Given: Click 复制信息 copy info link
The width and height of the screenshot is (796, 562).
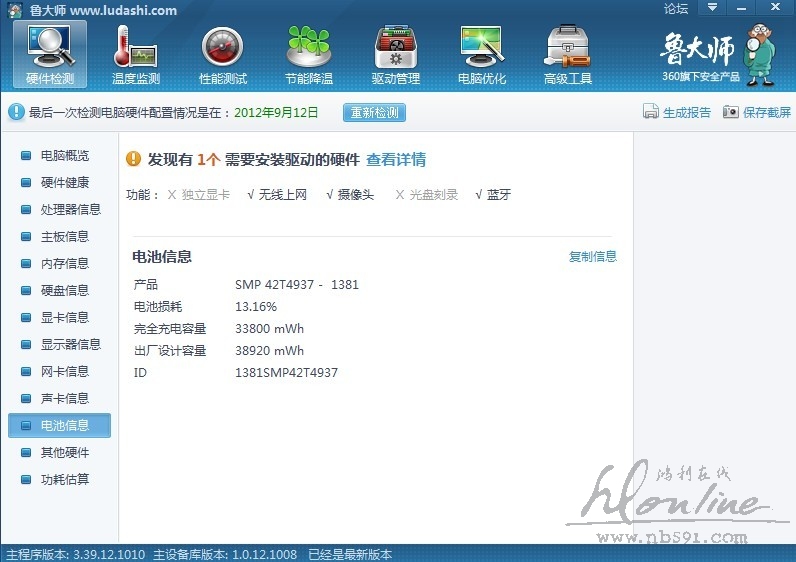Looking at the screenshot, I should click(592, 256).
